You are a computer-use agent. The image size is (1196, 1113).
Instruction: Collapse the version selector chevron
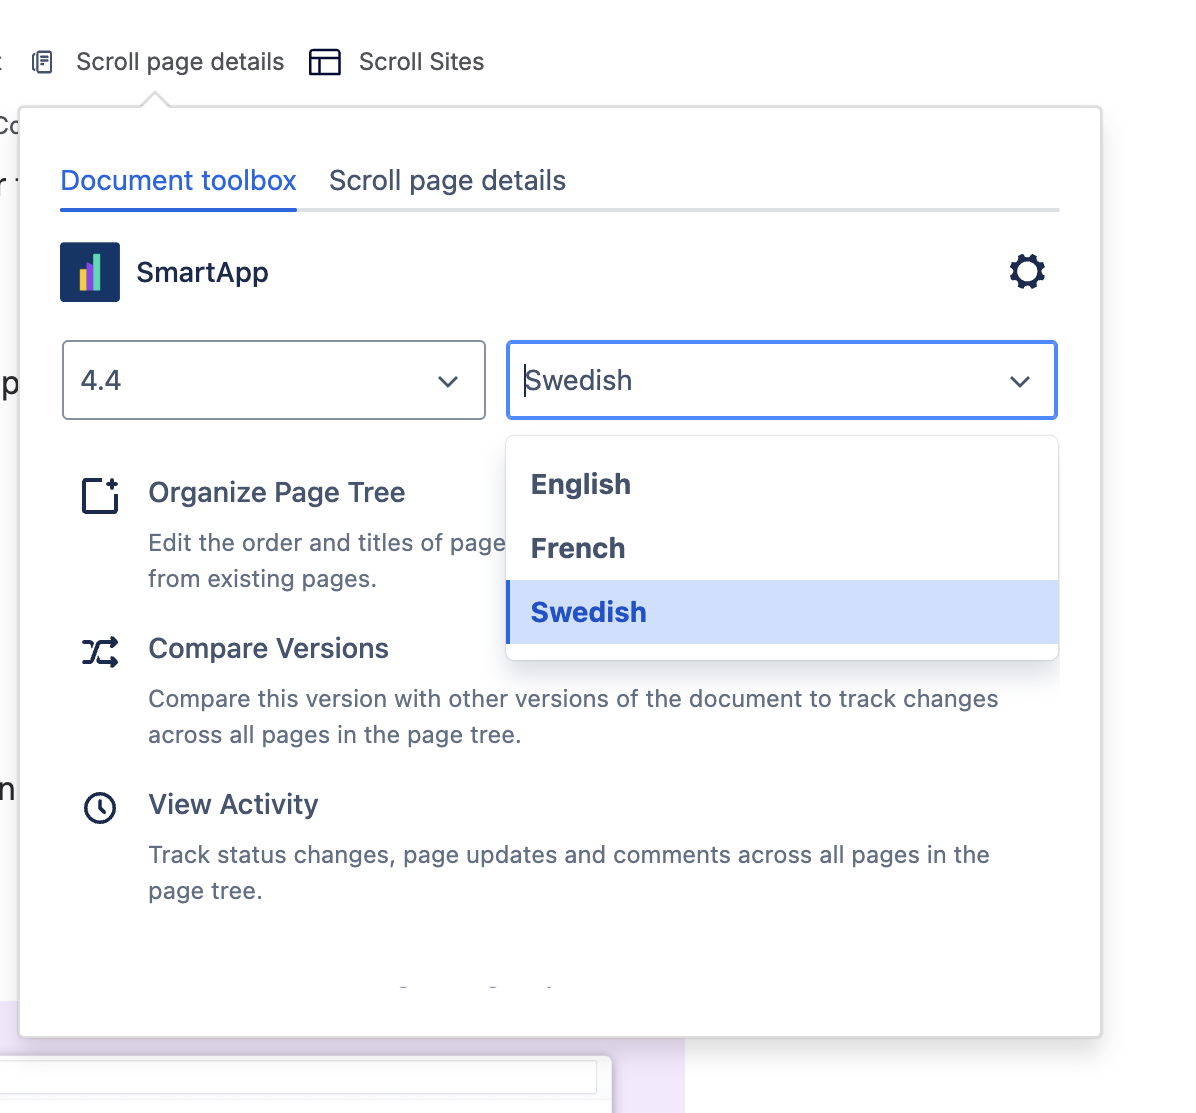tap(449, 381)
